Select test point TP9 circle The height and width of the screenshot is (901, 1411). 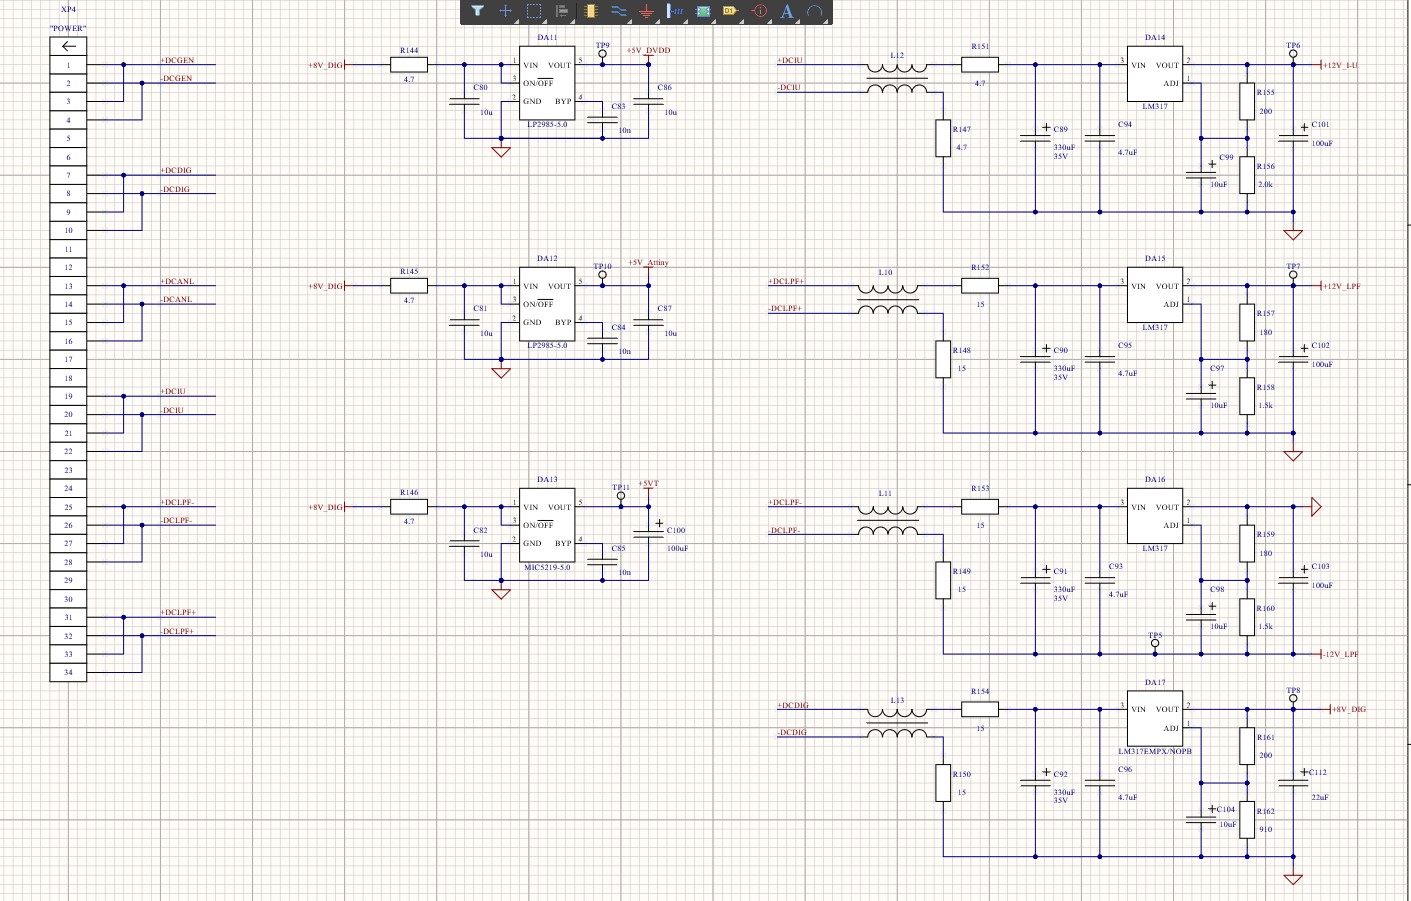tap(602, 54)
